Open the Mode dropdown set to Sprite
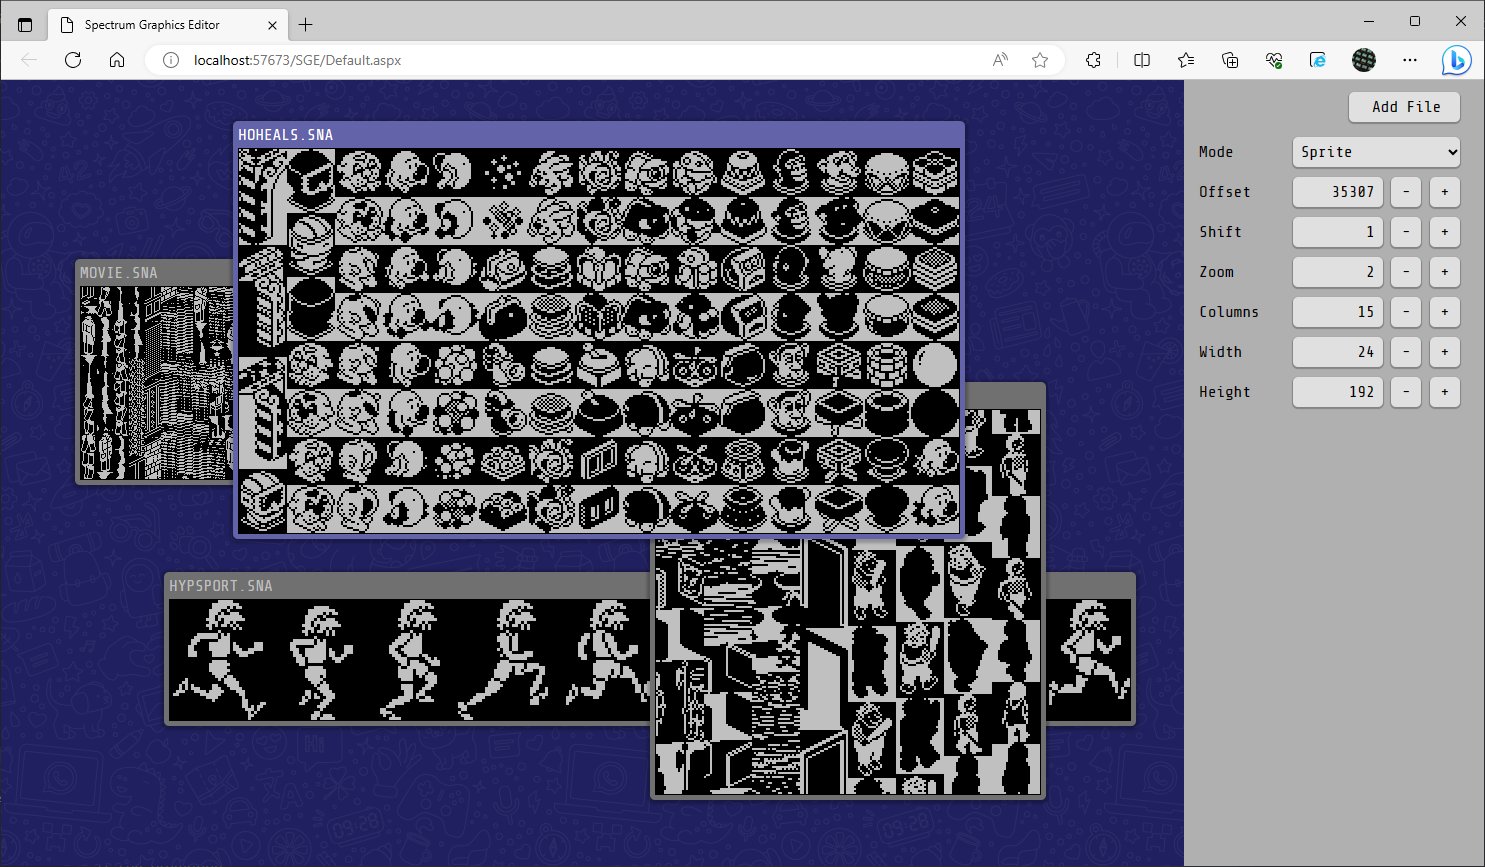Viewport: 1485px width, 867px height. [x=1376, y=152]
